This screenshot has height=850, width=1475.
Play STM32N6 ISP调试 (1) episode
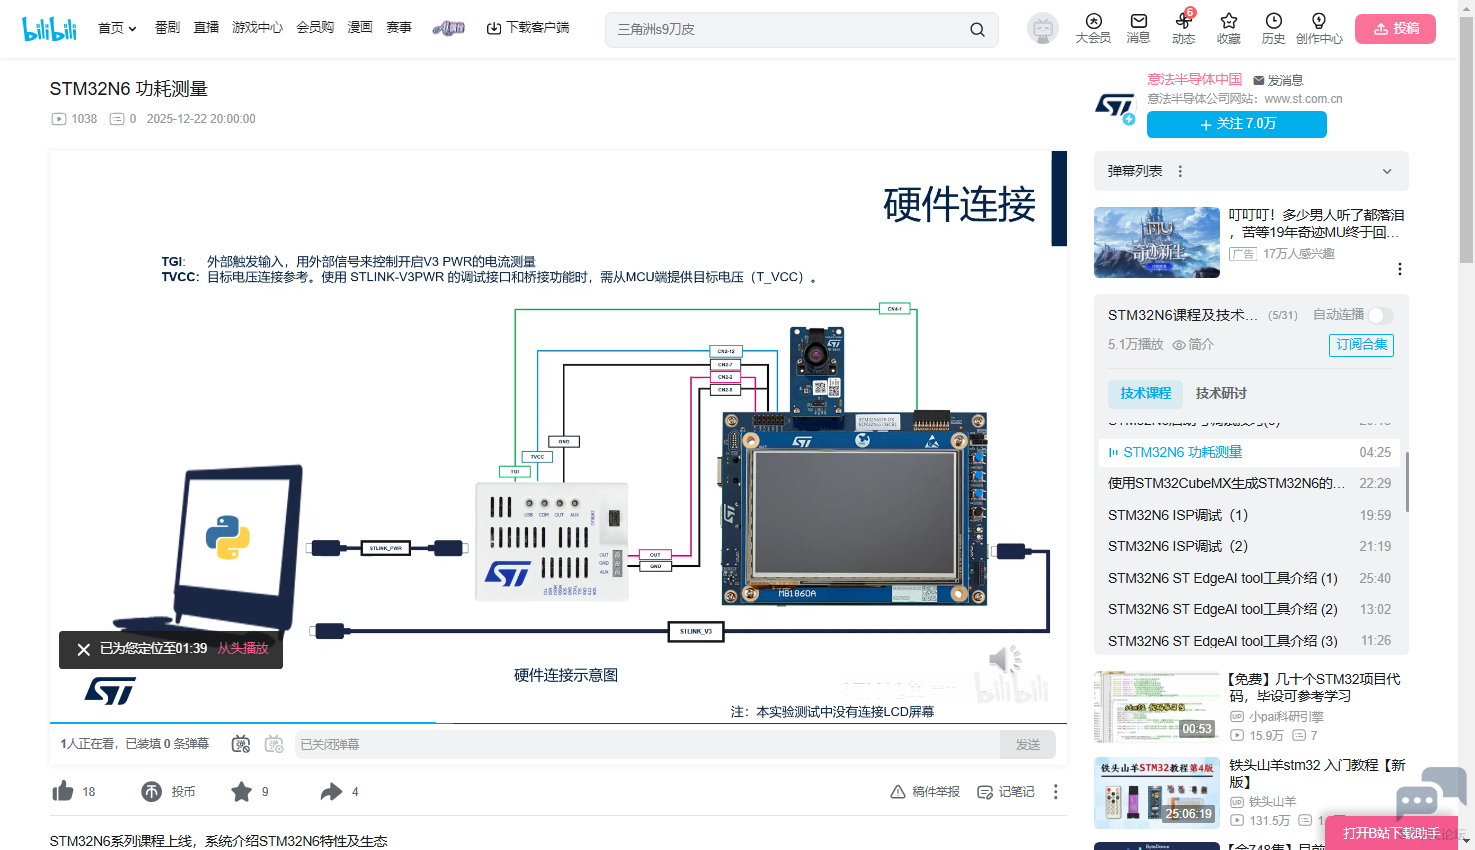click(1249, 515)
